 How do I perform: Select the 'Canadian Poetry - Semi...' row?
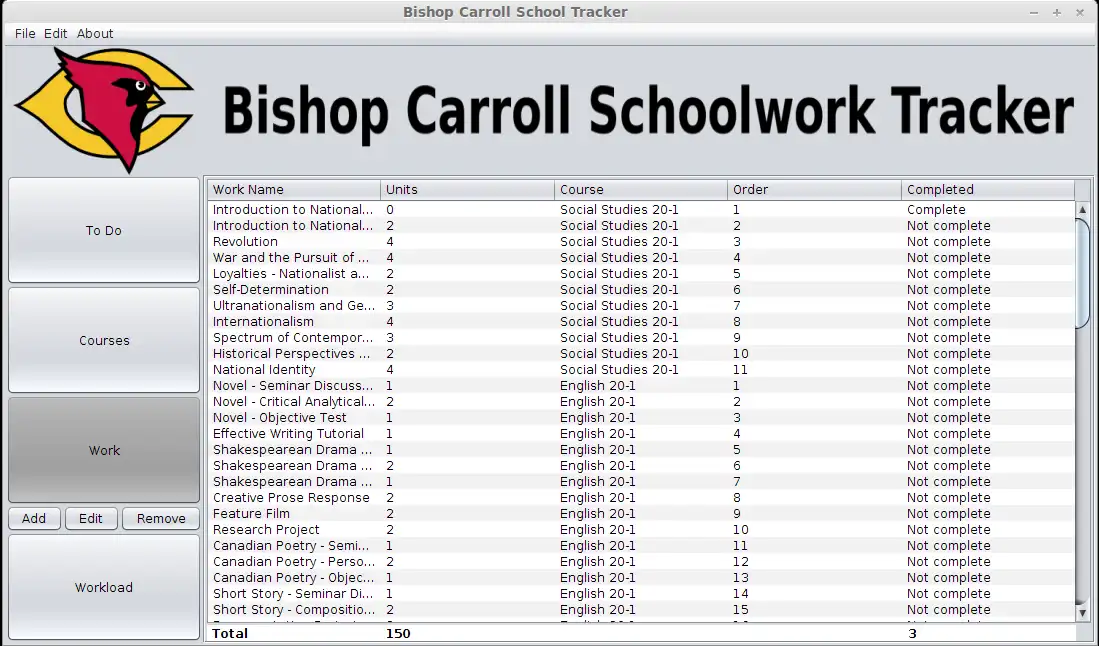click(x=641, y=546)
